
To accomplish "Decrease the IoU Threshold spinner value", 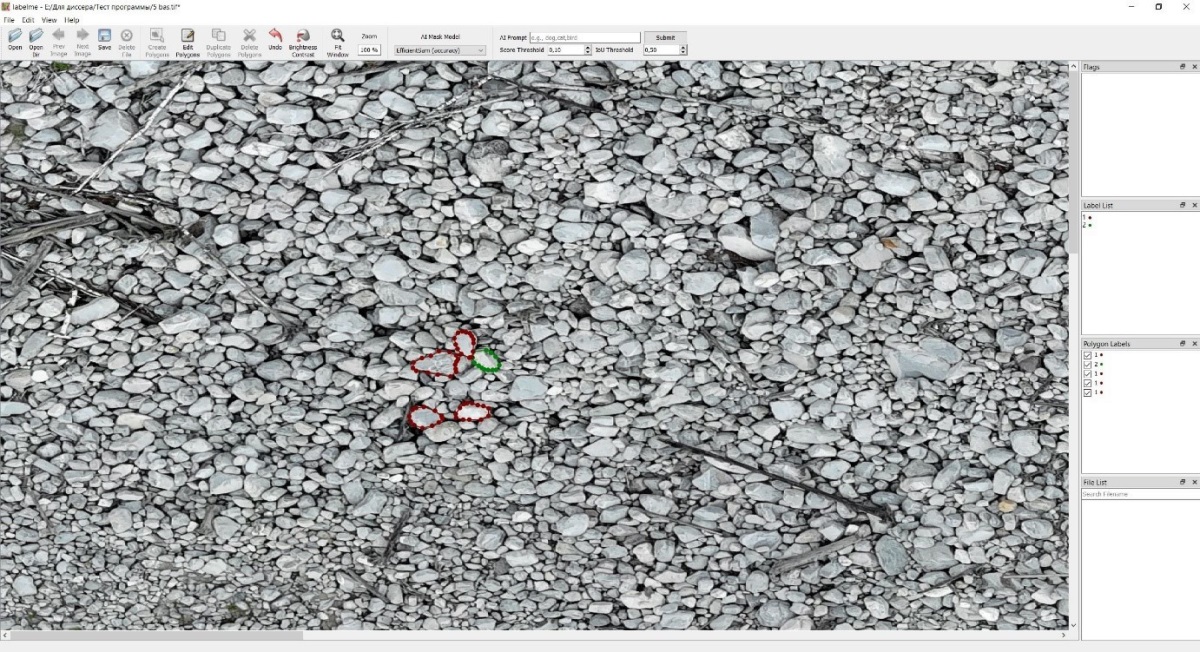I will (x=683, y=52).
